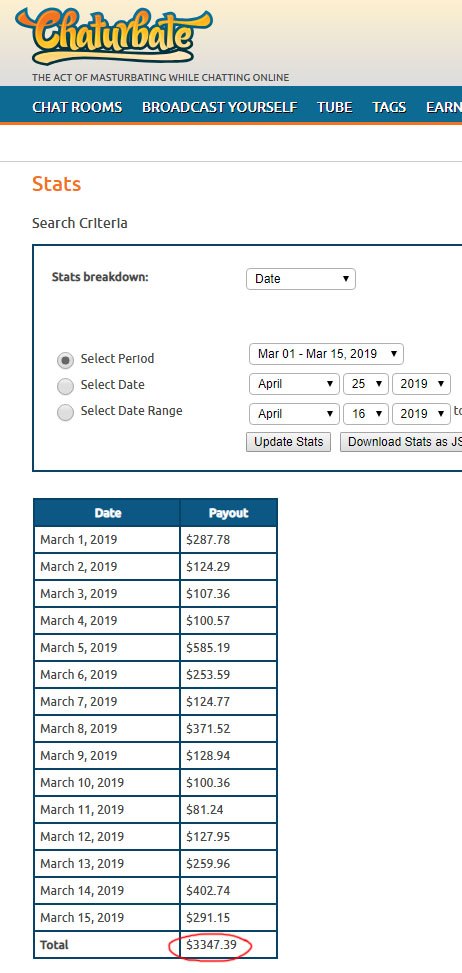Image resolution: width=462 pixels, height=973 pixels.
Task: Enable the Select Date Range radio button
Action: 65,412
